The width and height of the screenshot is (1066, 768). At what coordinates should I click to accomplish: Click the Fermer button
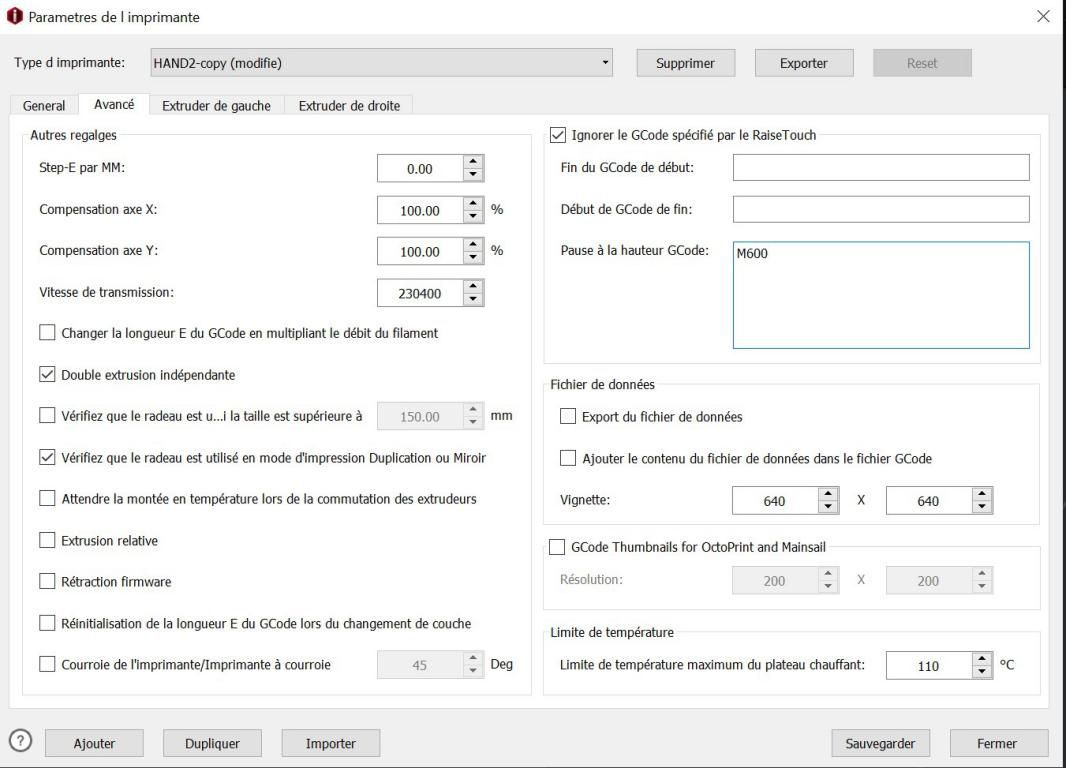[999, 743]
